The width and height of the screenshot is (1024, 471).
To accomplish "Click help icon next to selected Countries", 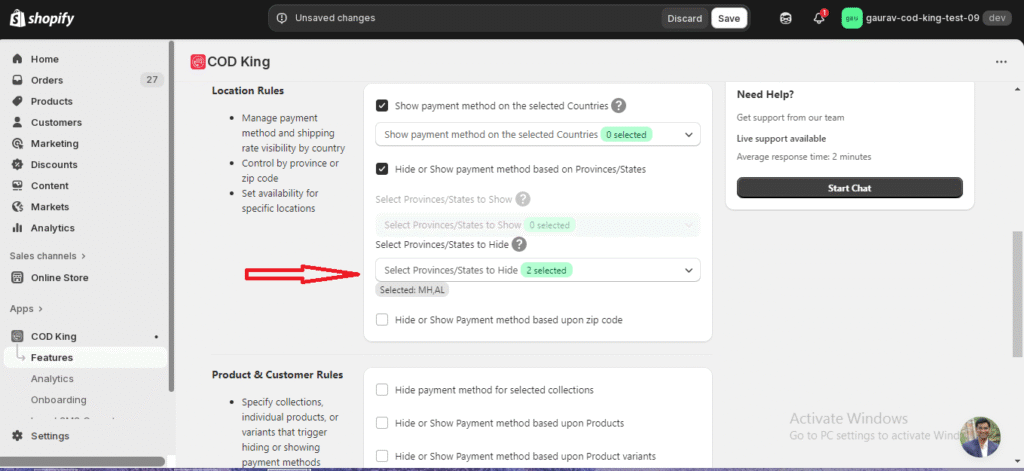I will click(619, 105).
